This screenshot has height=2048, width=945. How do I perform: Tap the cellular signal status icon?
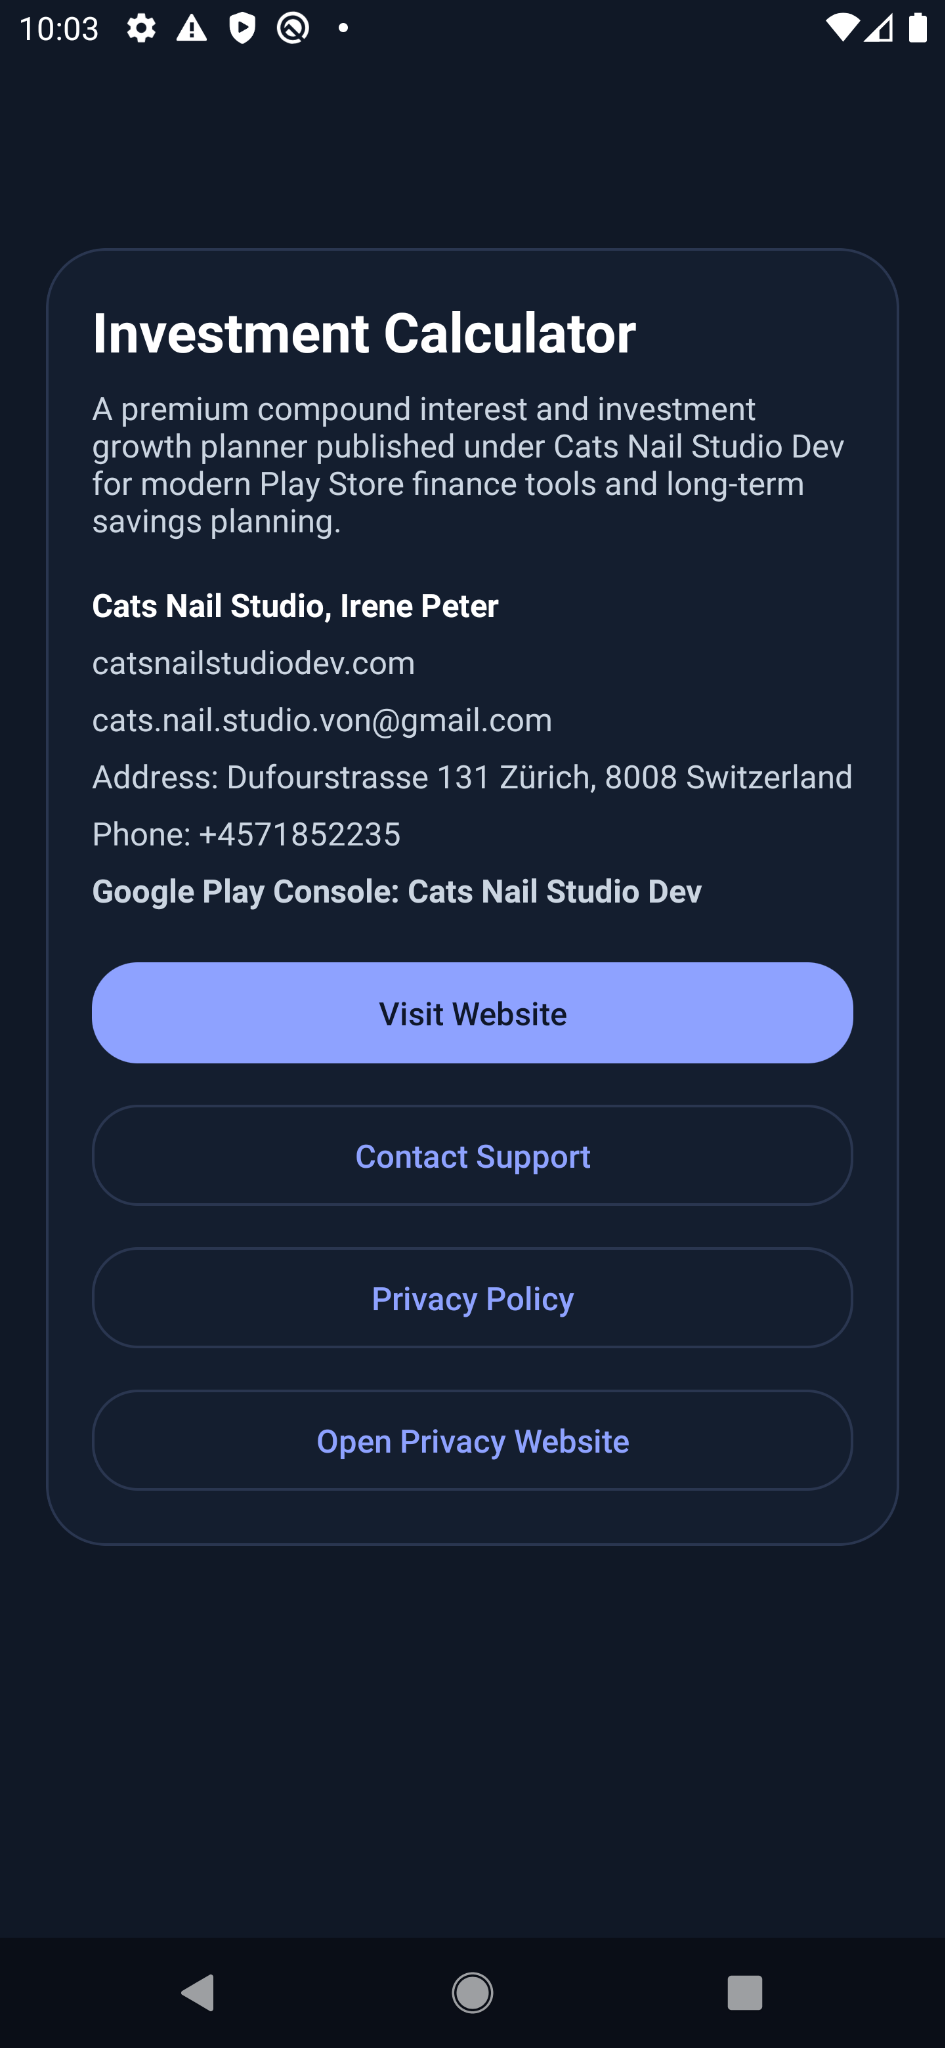(880, 28)
